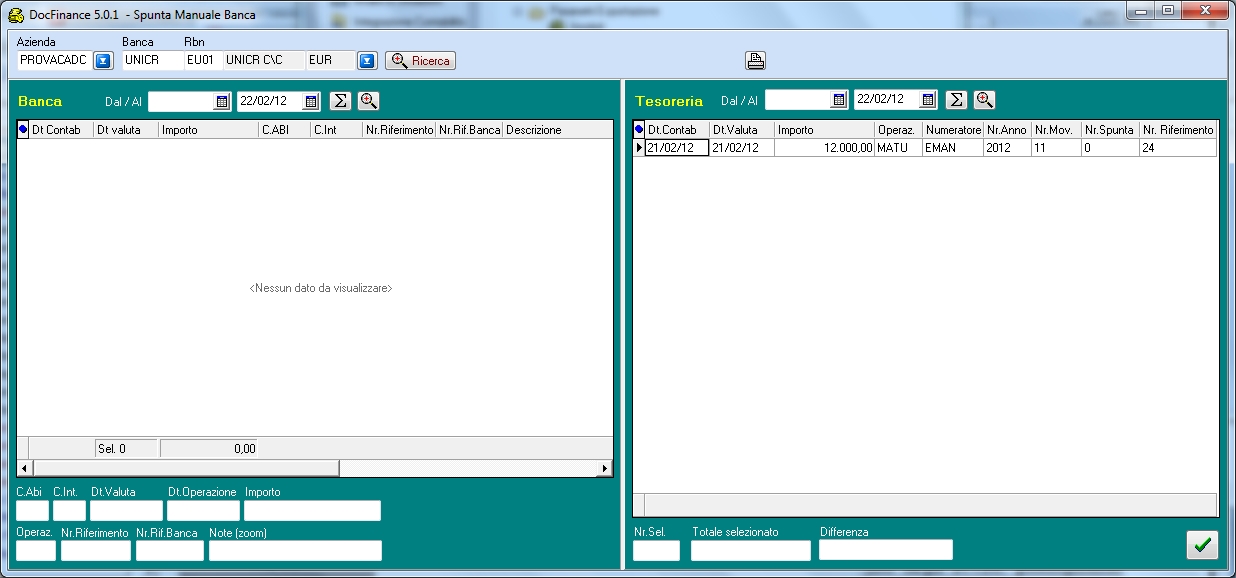The width and height of the screenshot is (1236, 578).
Task: Sort Tesoreria grid by Dt.Valuta column
Action: [x=742, y=130]
